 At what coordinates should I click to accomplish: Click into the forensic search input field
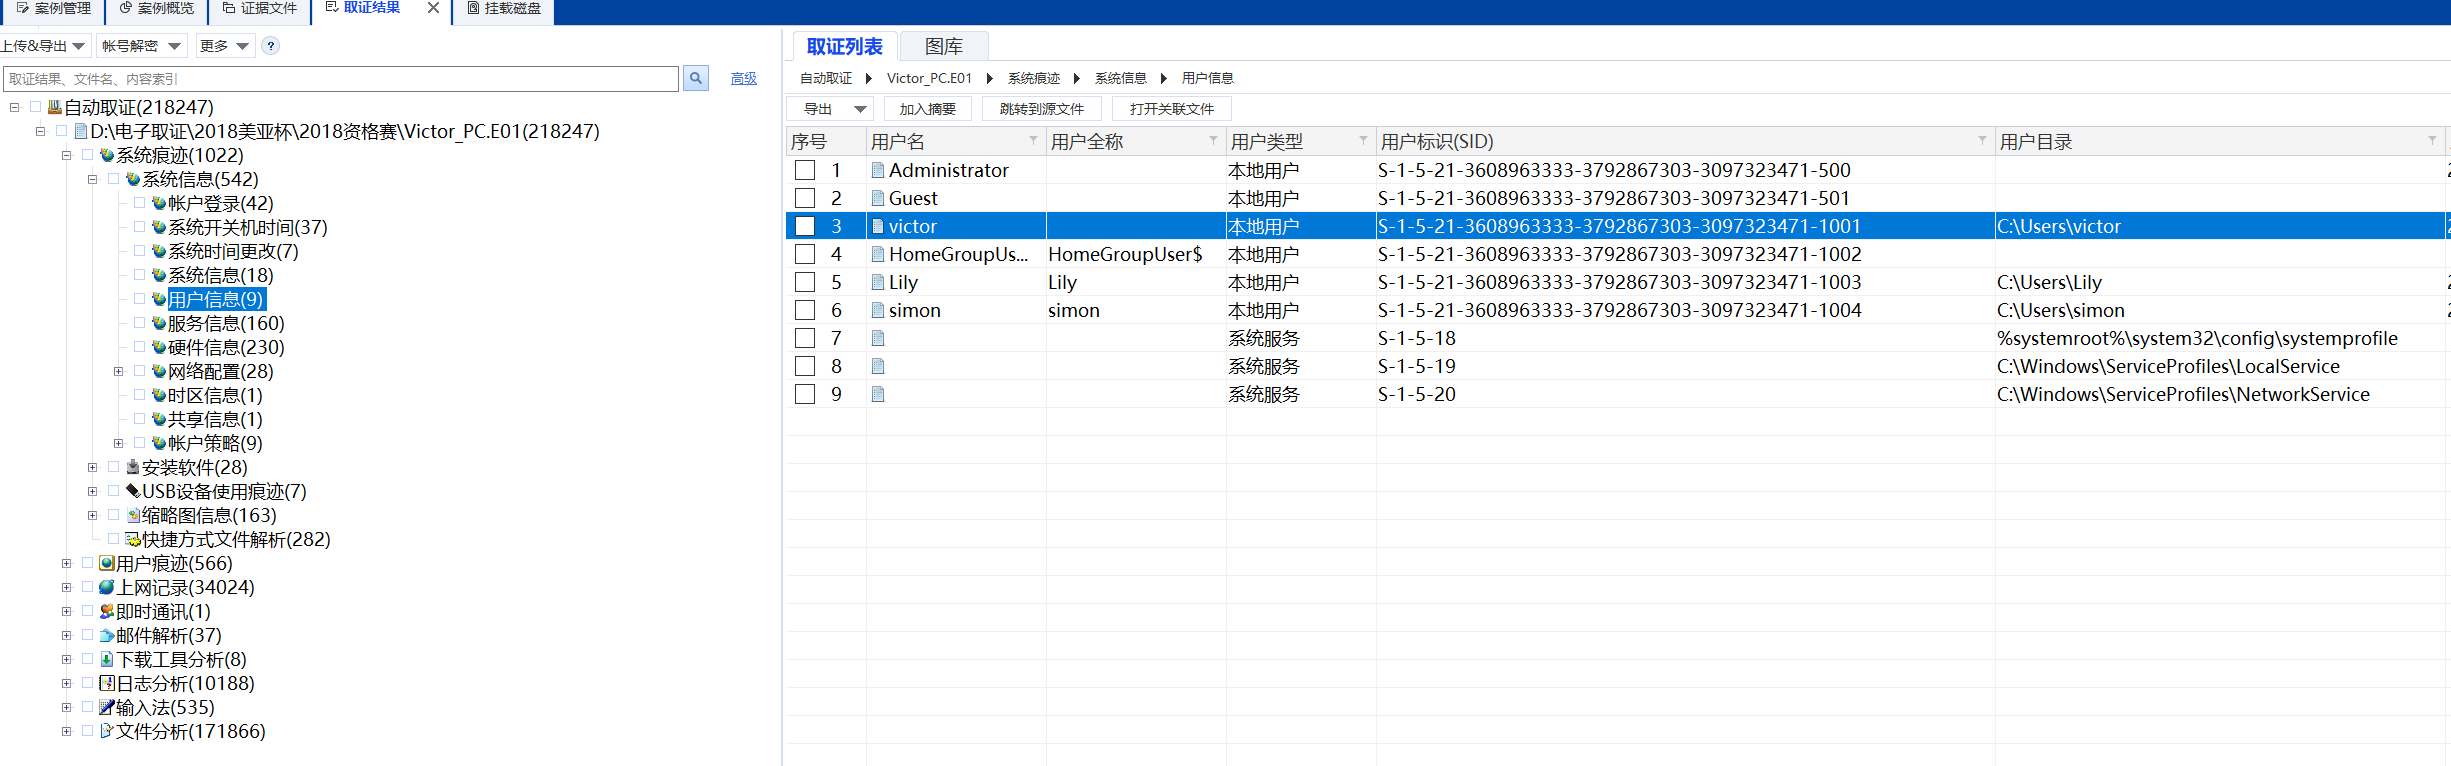[x=340, y=78]
